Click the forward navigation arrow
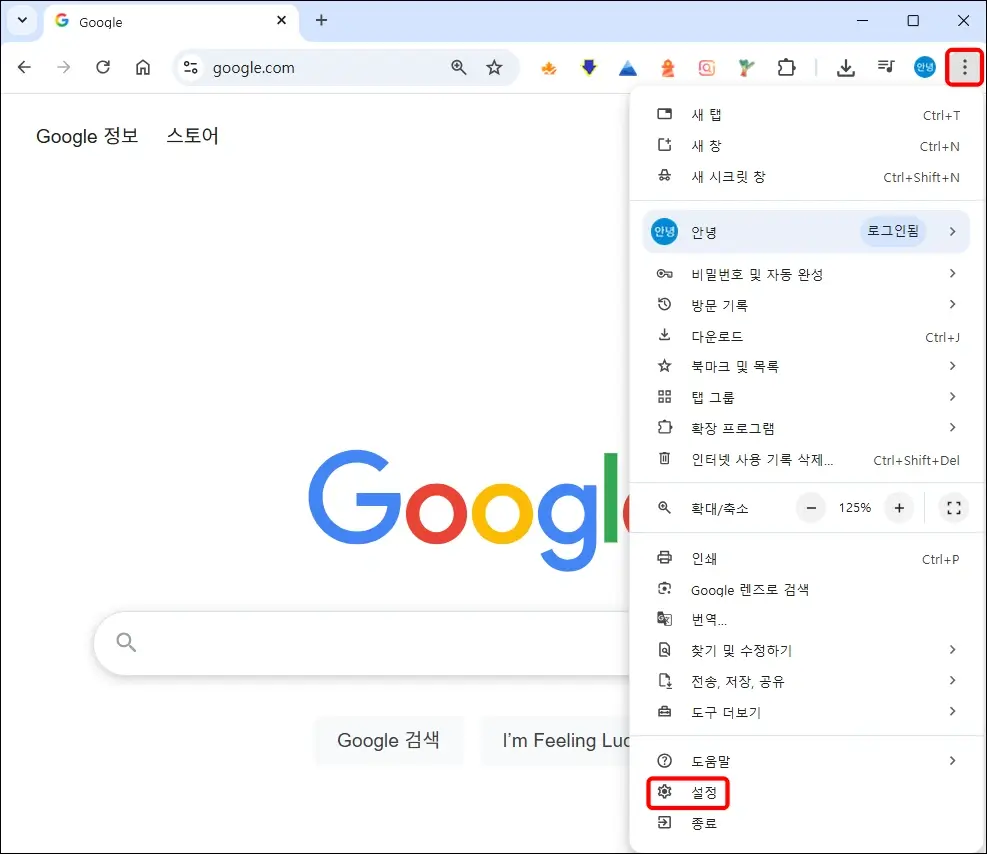 pos(64,67)
